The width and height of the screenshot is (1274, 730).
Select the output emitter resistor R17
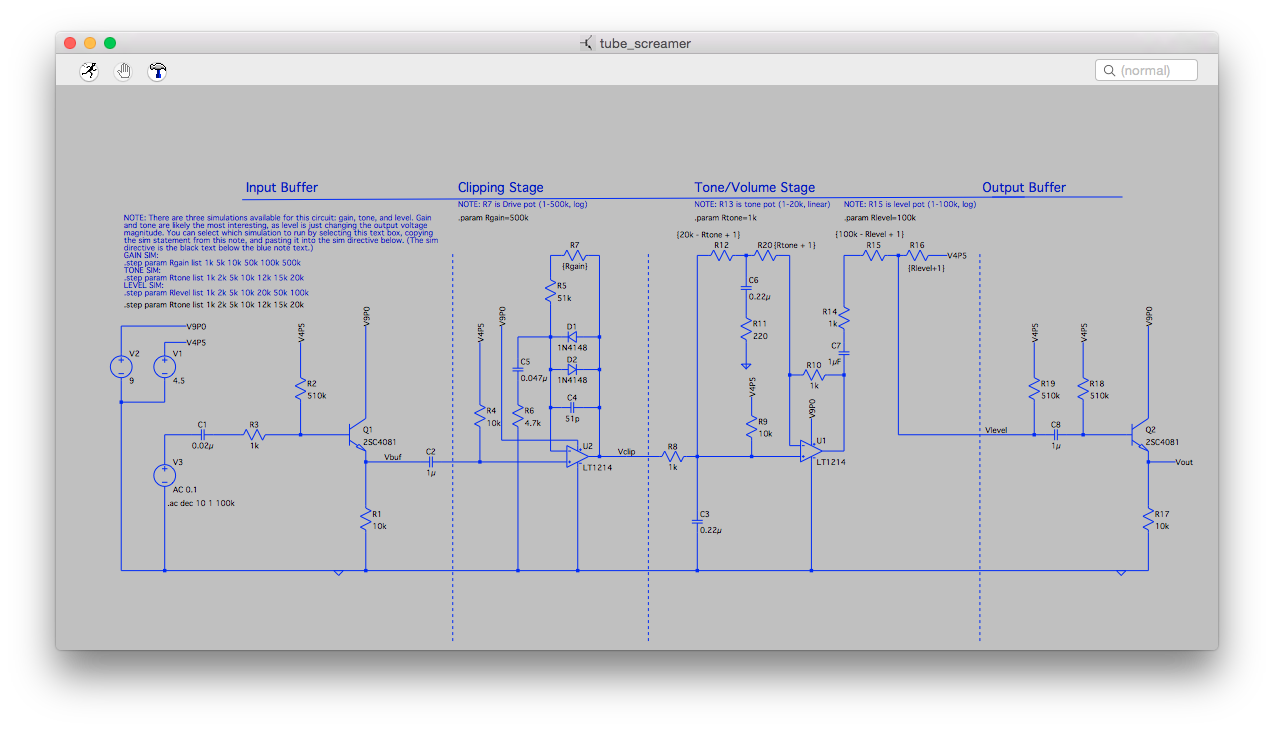coord(1149,520)
